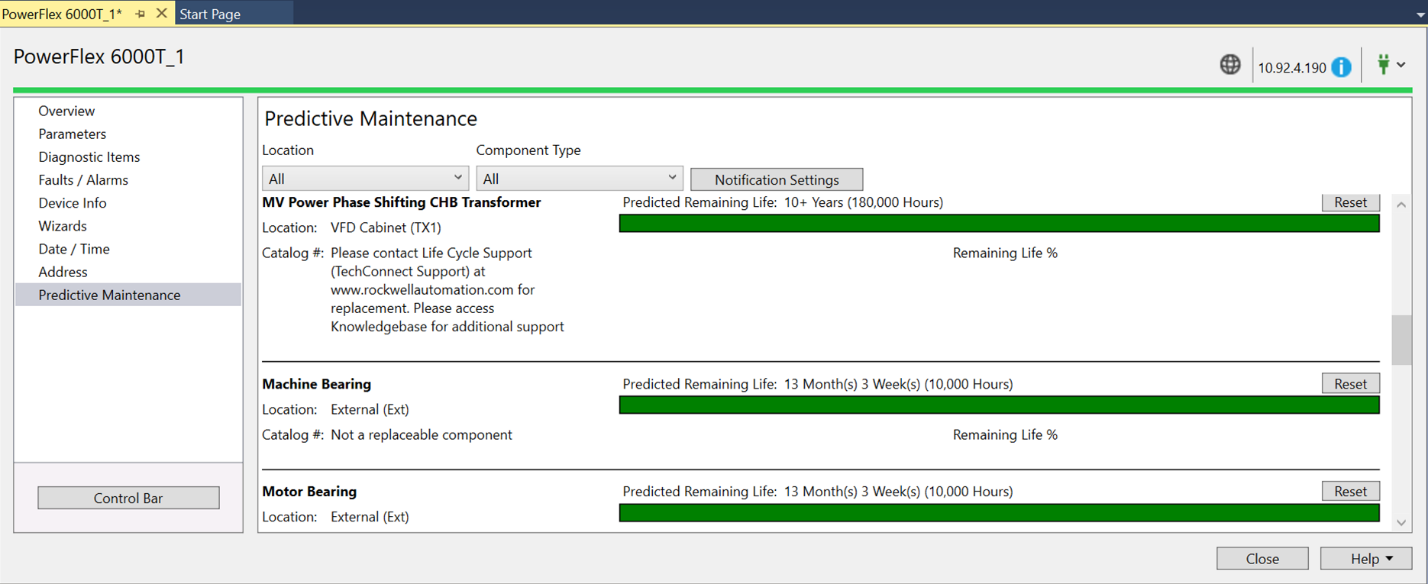
Task: Reset the MV Power Phase Shifting Transformer life
Action: click(1350, 203)
